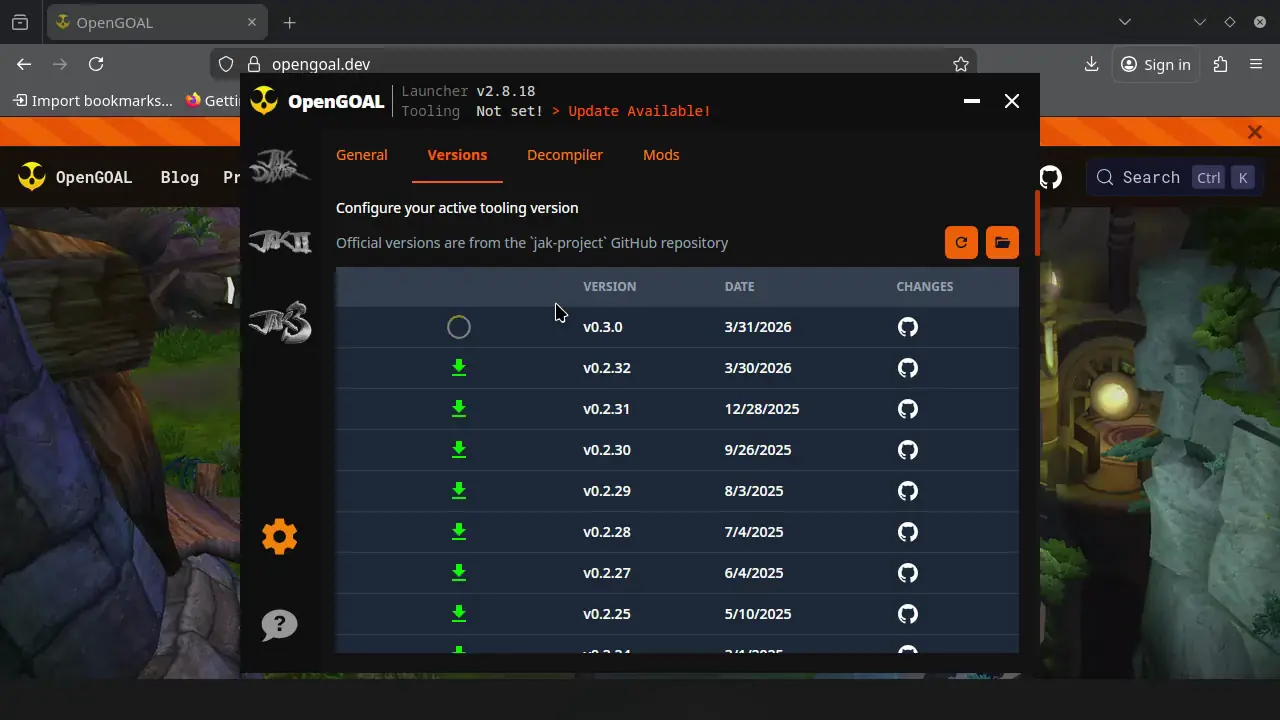Expand the Firefox list all tabs dropdown
The width and height of the screenshot is (1280, 720).
click(x=1125, y=22)
